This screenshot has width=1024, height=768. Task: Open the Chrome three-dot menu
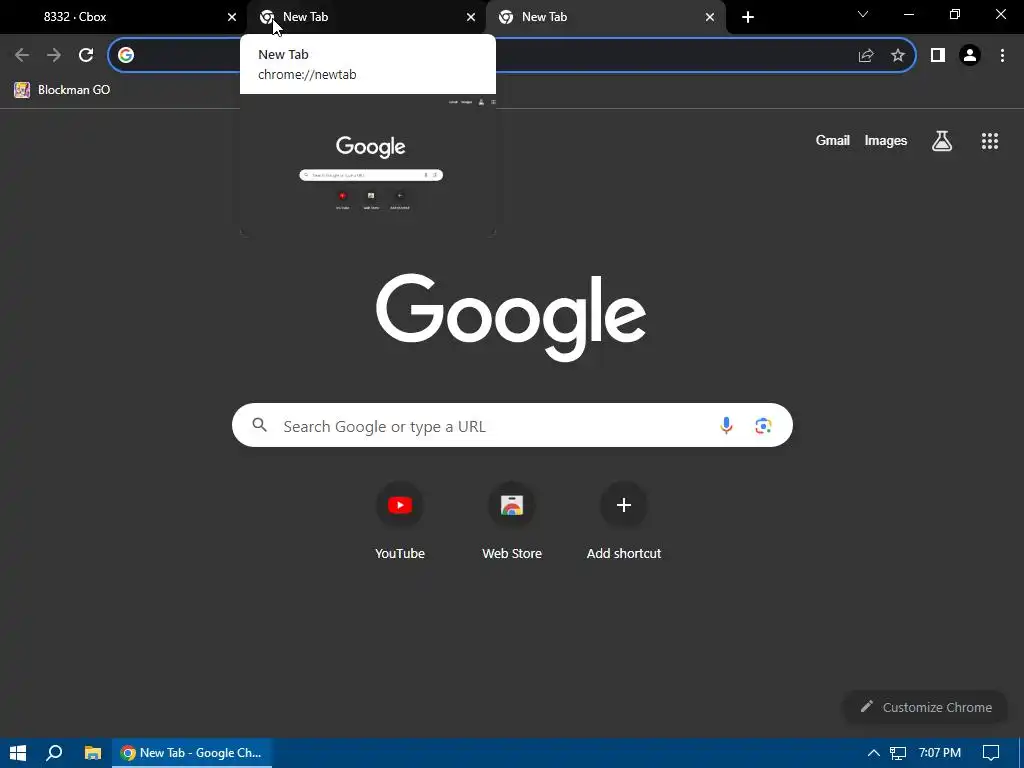click(x=1002, y=56)
